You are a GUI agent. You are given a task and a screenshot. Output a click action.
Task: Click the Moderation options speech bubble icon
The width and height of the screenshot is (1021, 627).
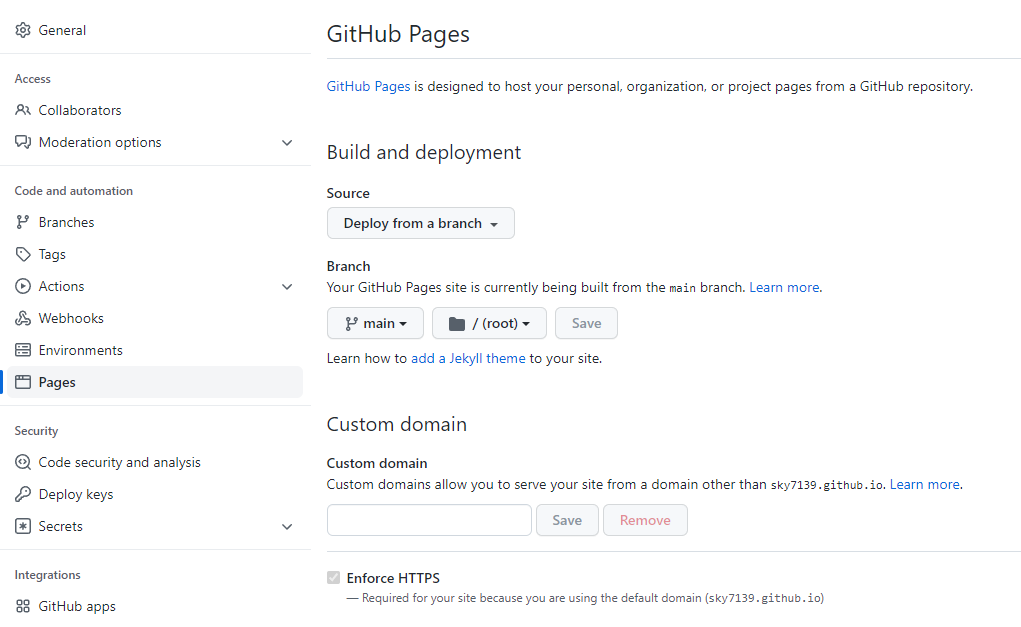pos(23,142)
